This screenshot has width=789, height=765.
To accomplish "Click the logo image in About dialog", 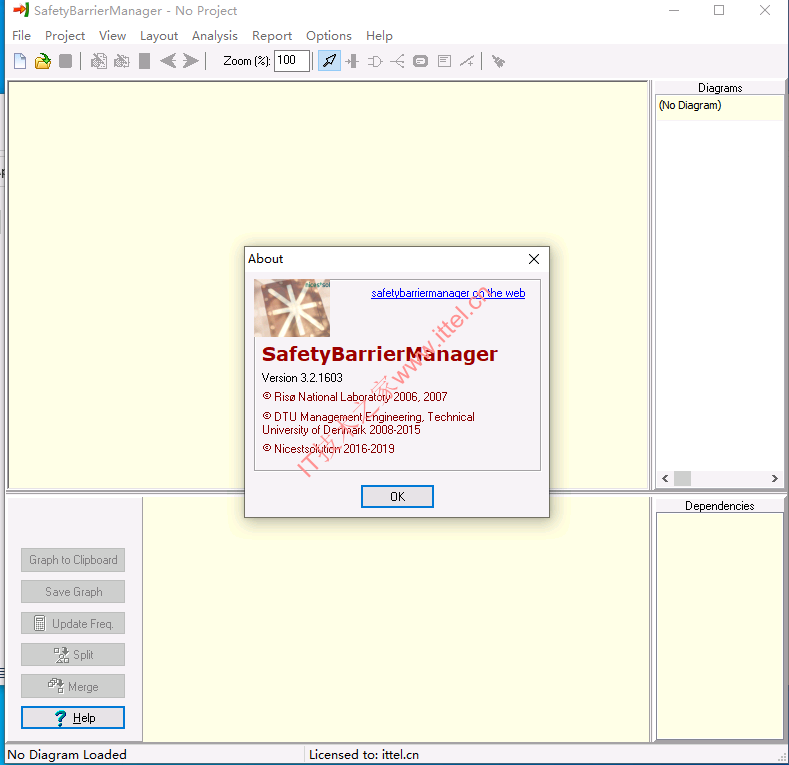I will (x=292, y=308).
